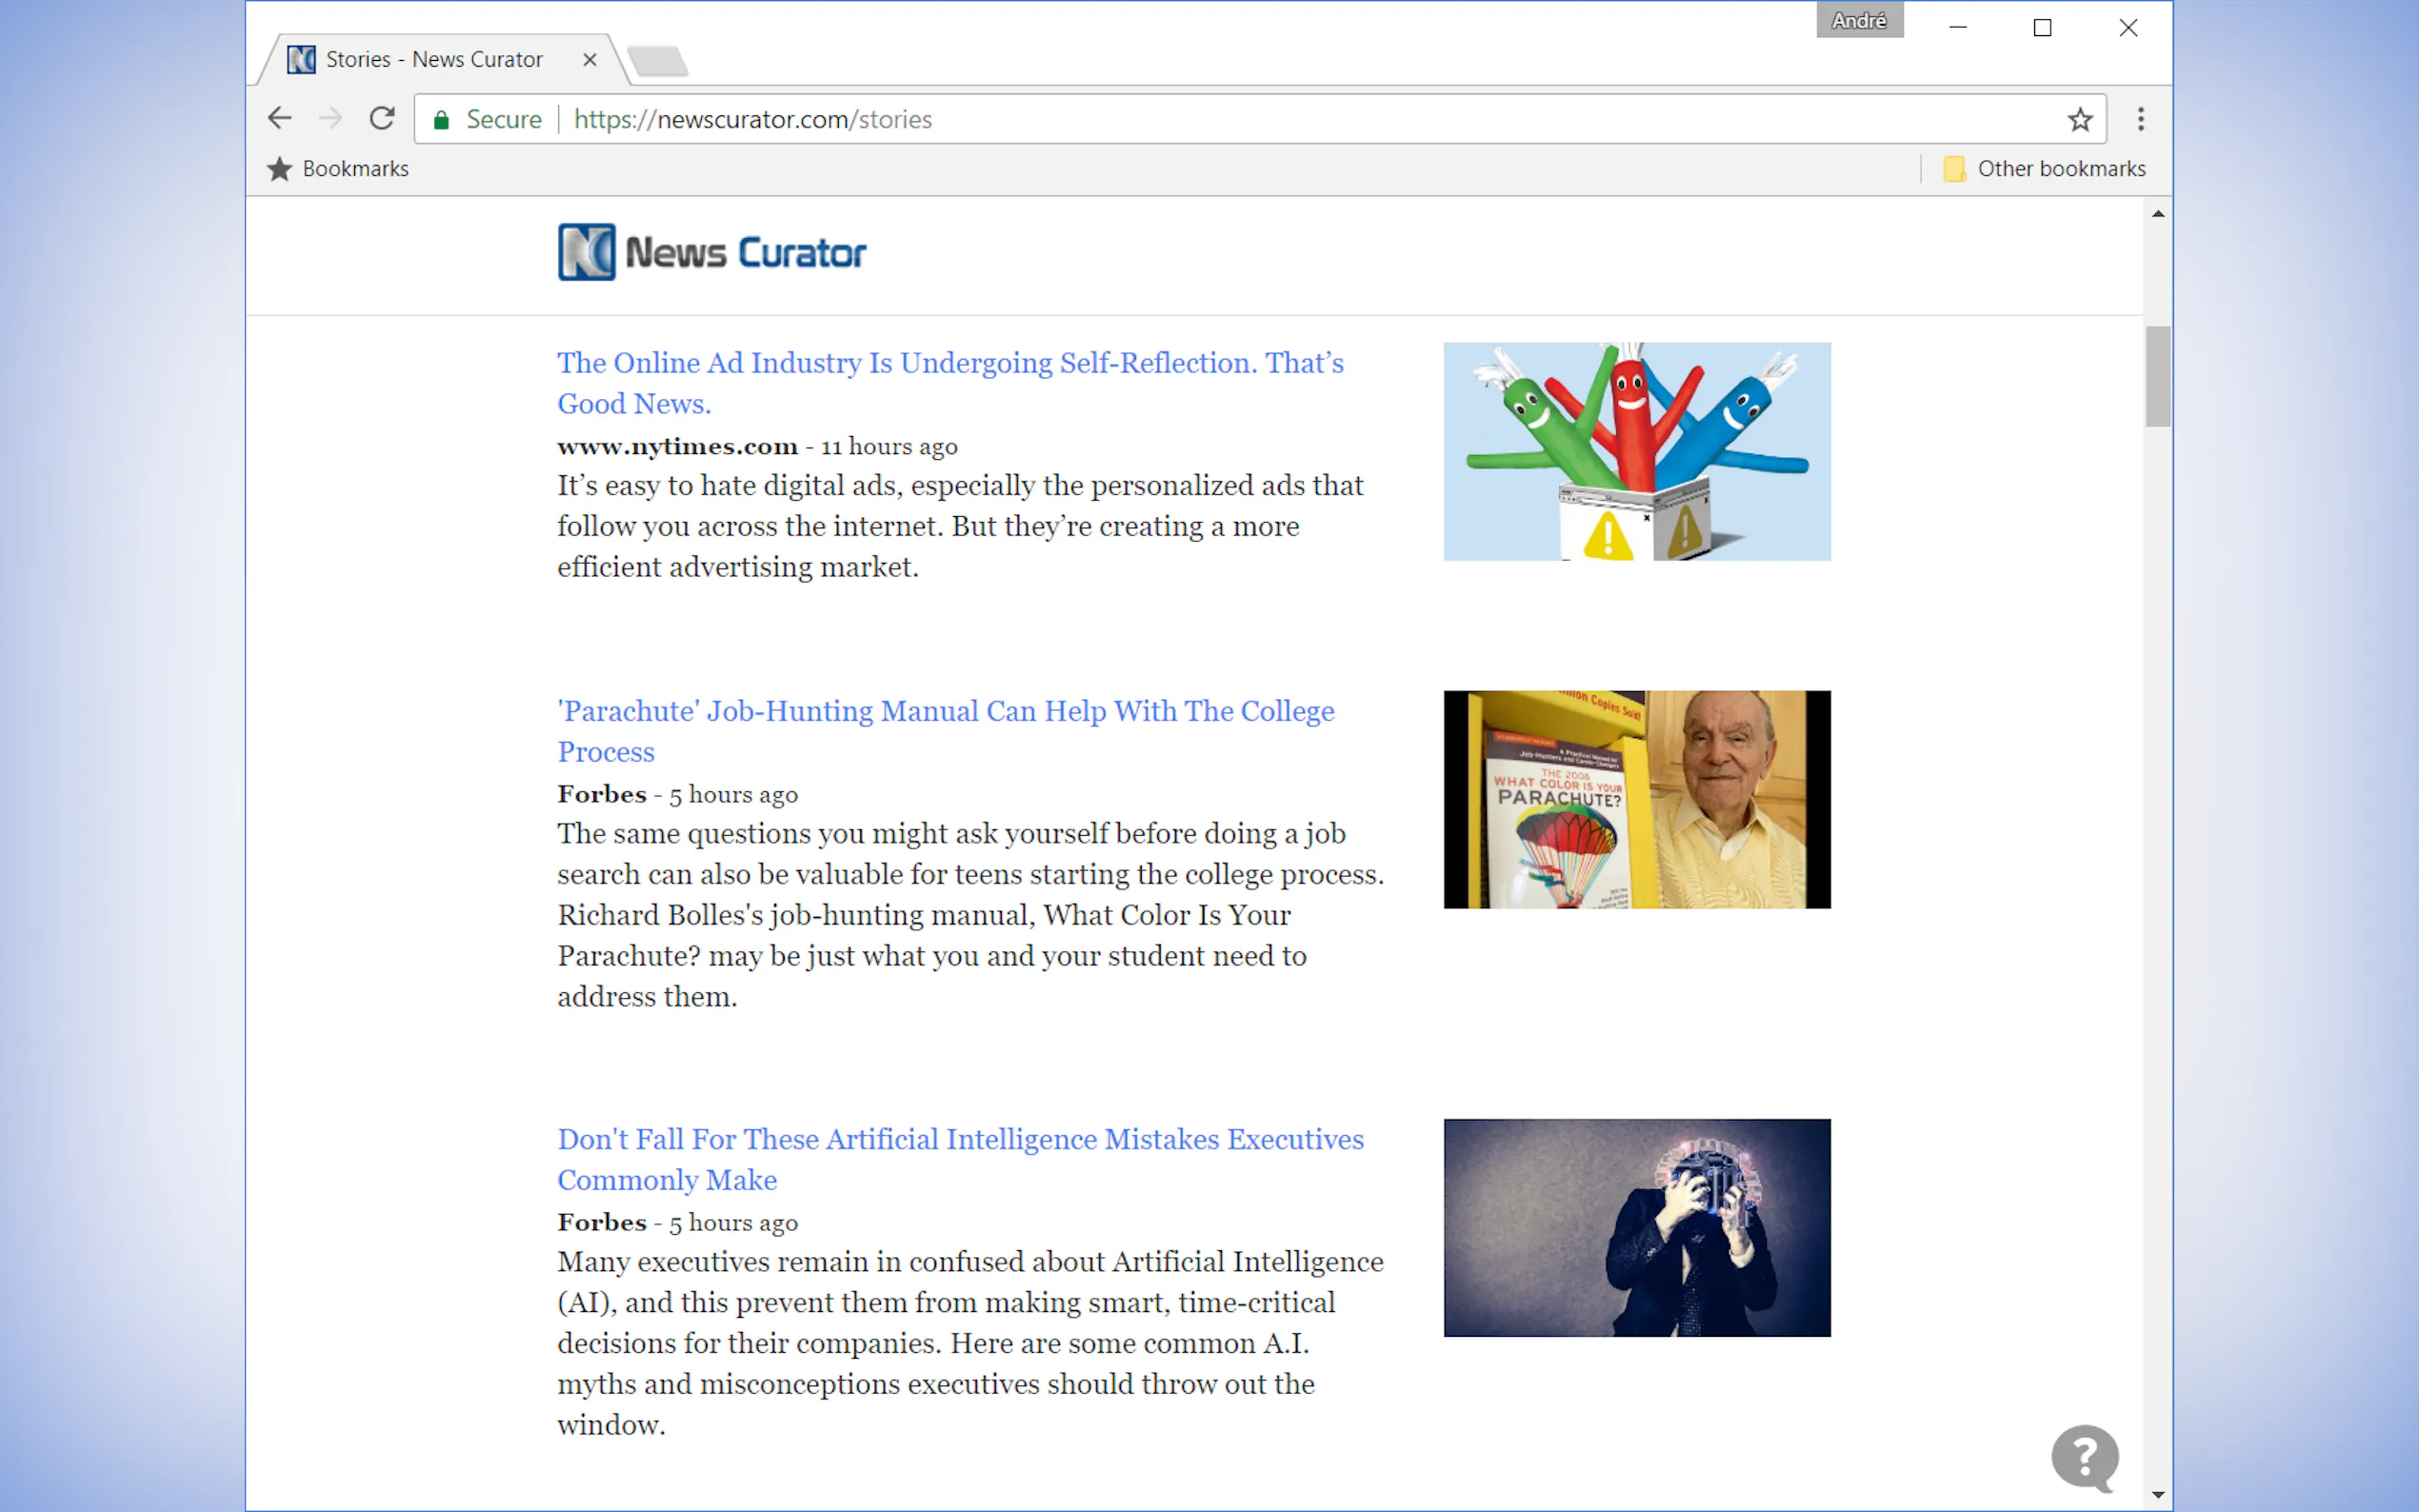
Task: Bookmark this page with star icon
Action: tap(2080, 120)
